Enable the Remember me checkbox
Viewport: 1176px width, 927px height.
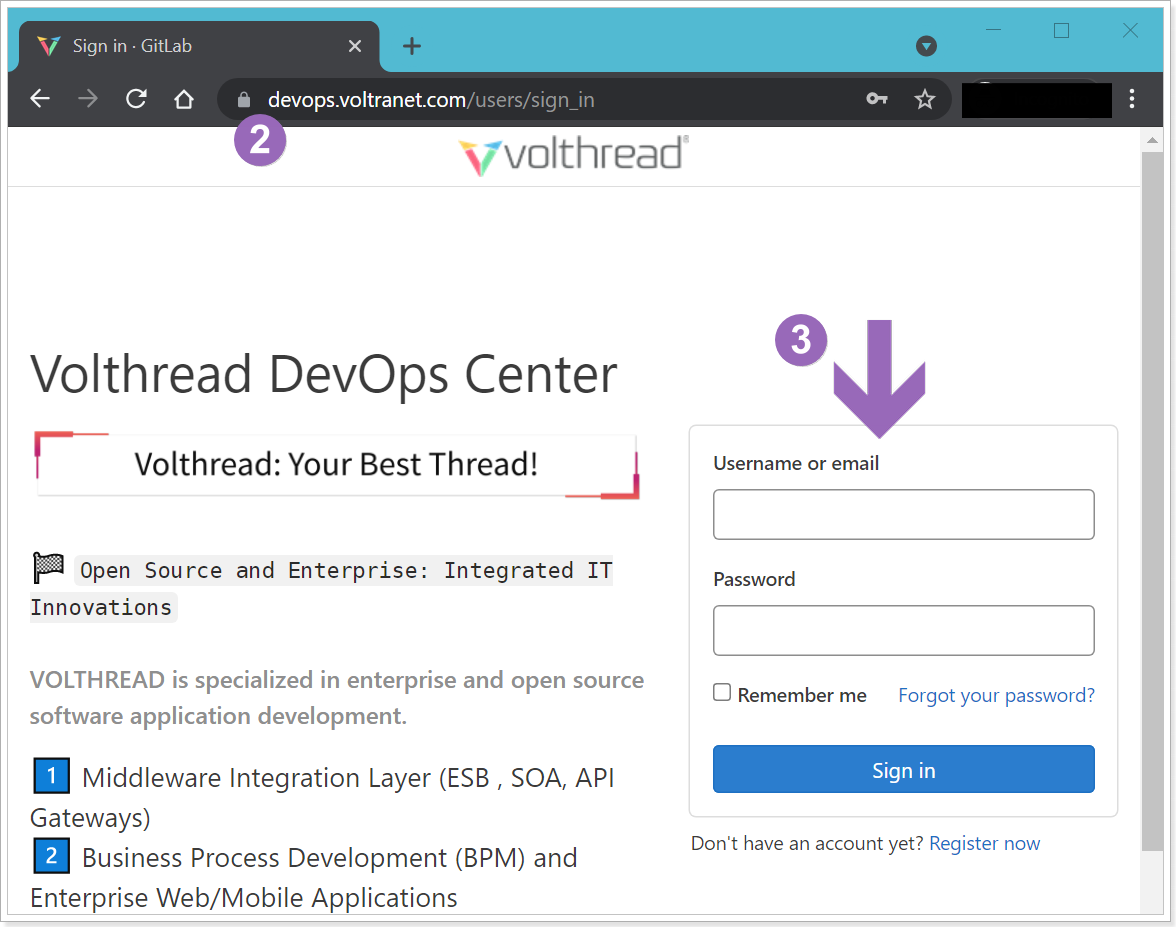click(x=722, y=693)
